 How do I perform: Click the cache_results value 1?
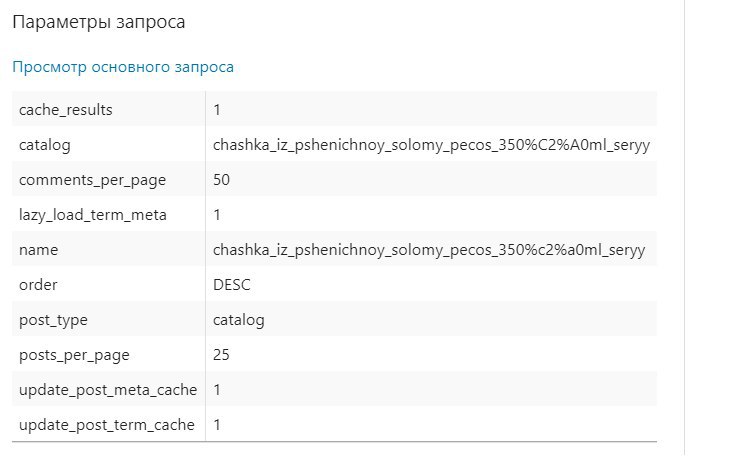(x=217, y=110)
